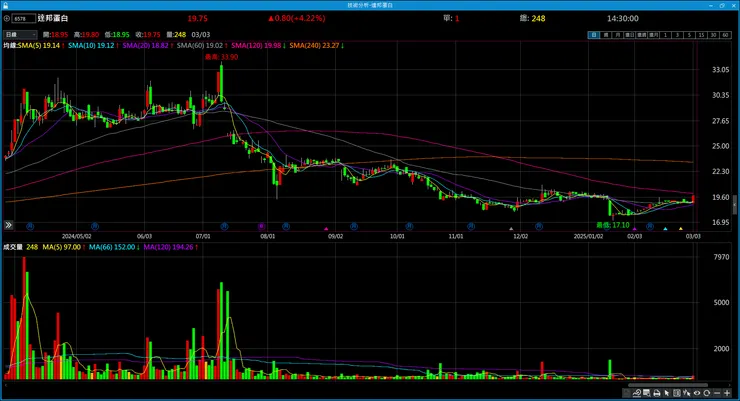Select the 還週 adjusted weekly period
The width and height of the screenshot is (740, 401).
point(641,35)
